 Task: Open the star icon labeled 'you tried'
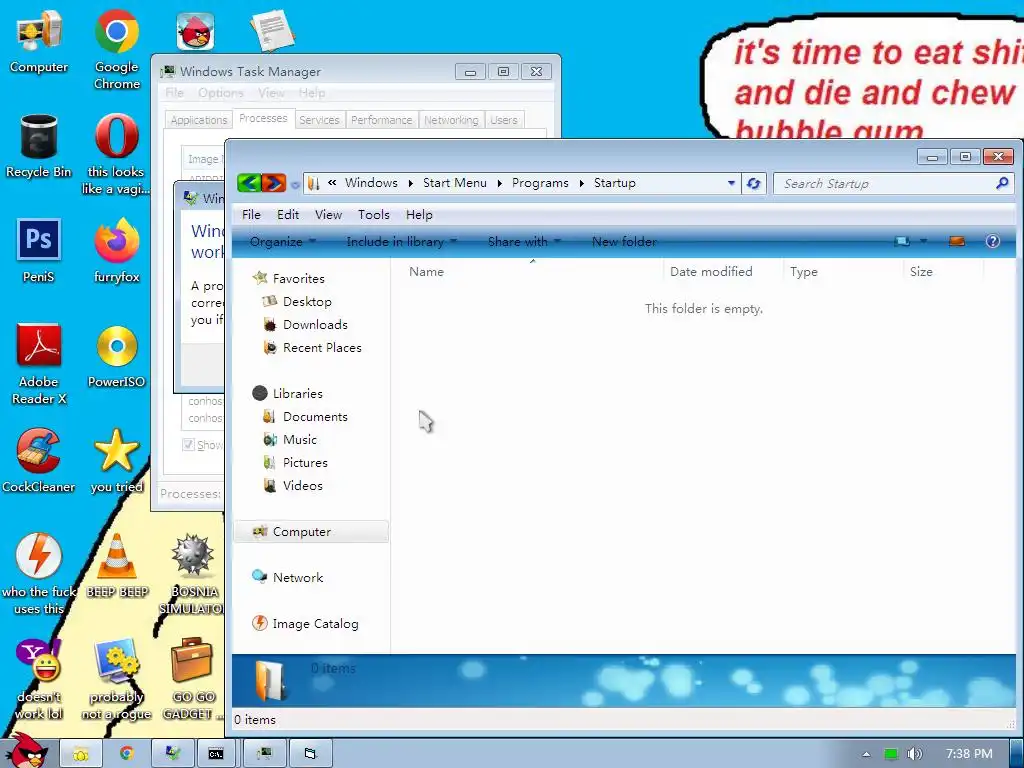(x=116, y=460)
